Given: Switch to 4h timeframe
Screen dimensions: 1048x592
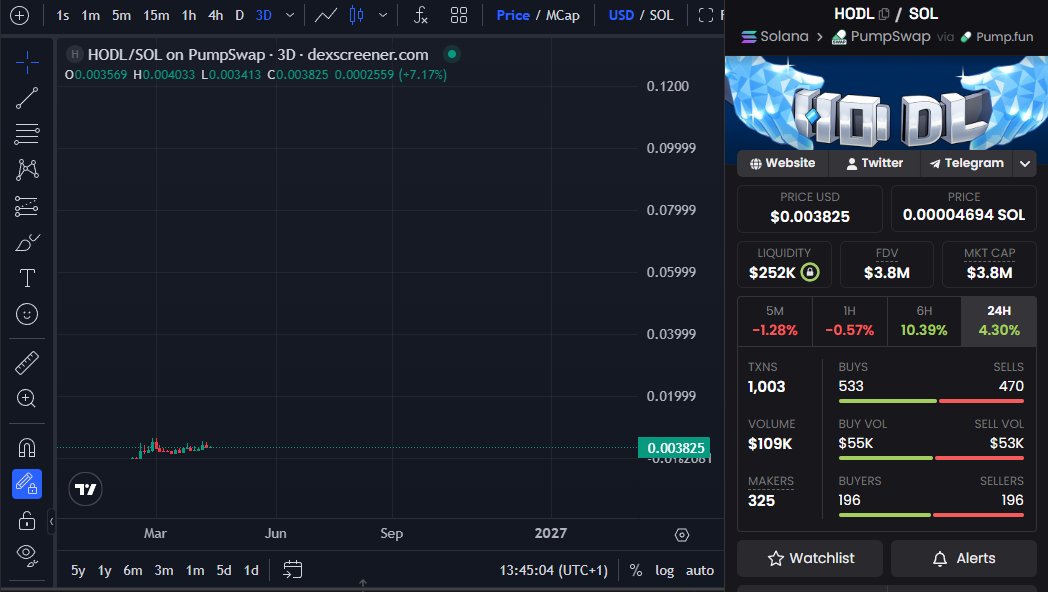Looking at the screenshot, I should click(215, 15).
